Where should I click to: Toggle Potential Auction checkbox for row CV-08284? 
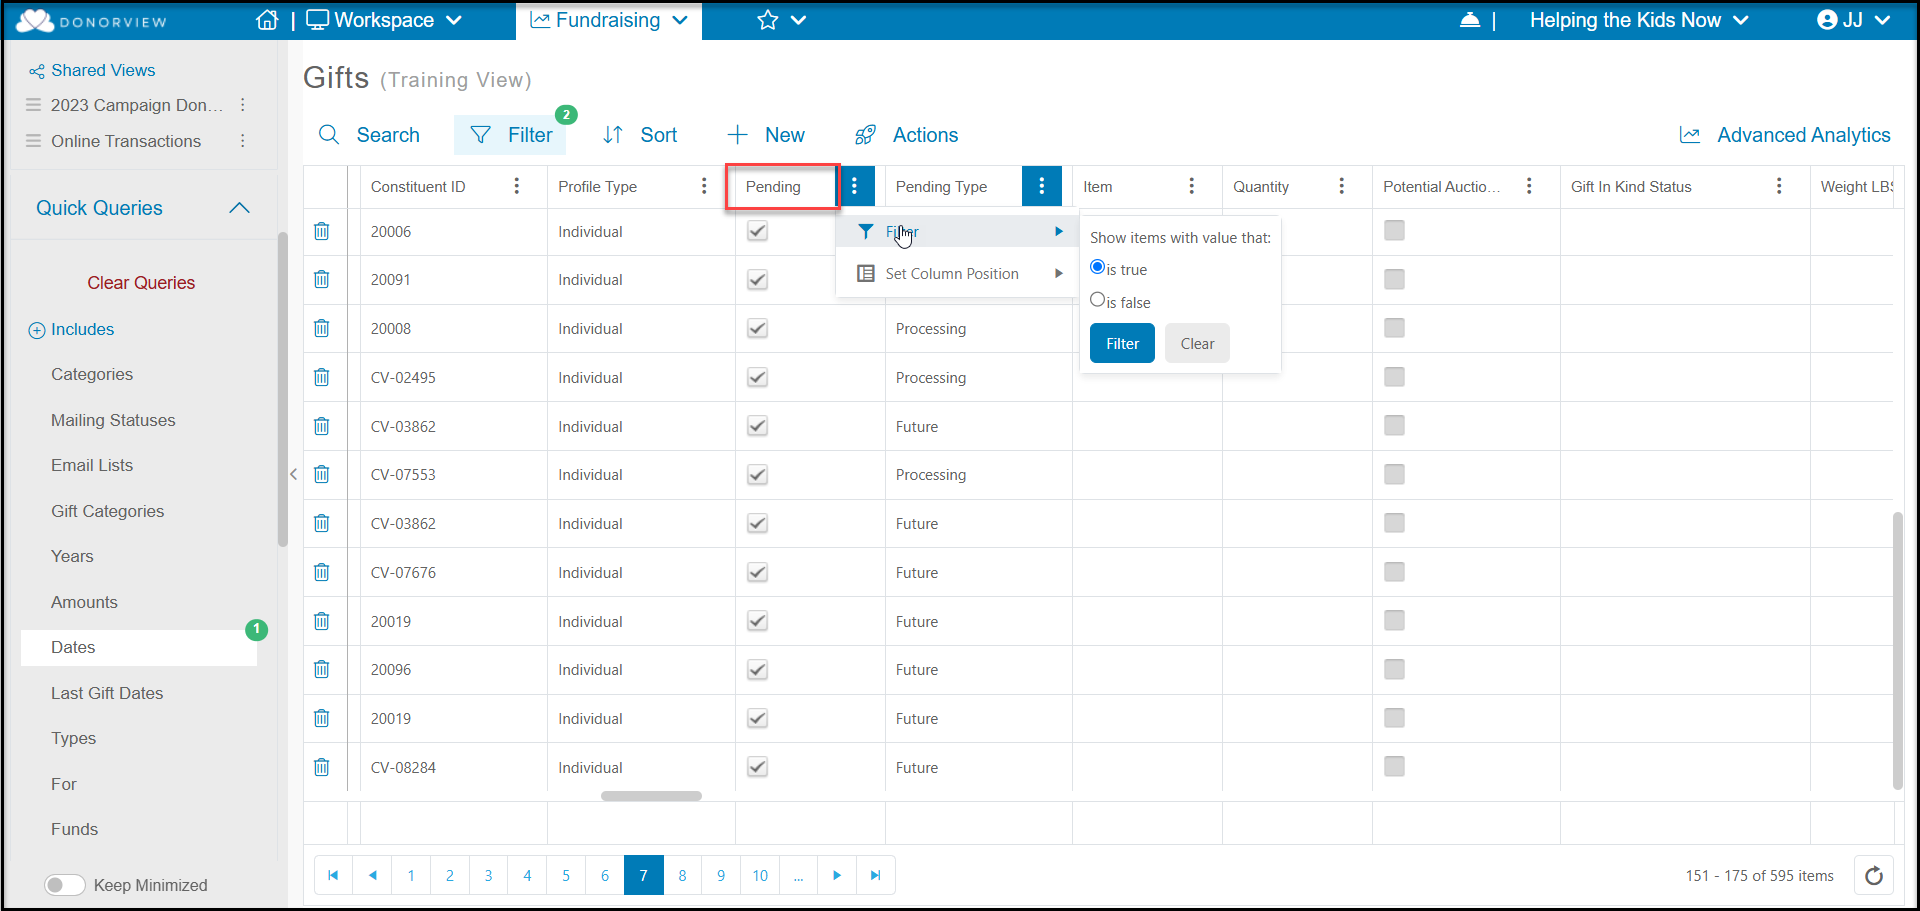1395,766
